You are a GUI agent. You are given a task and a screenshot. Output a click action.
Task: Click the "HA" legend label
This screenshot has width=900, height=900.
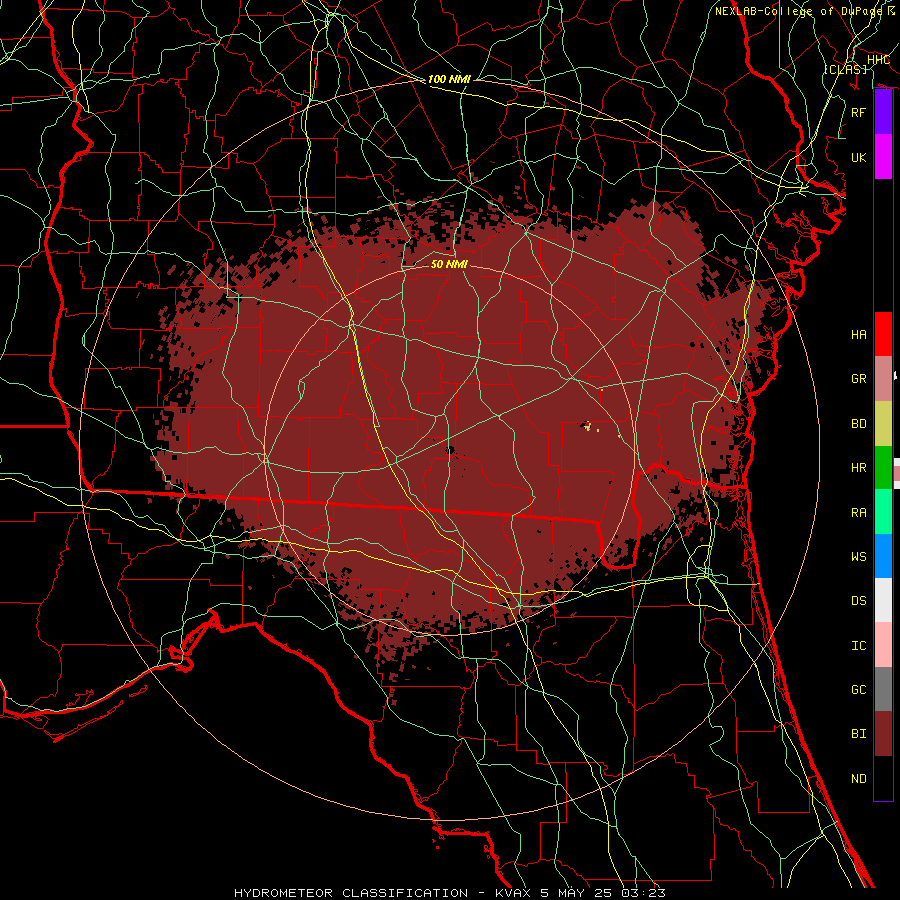[858, 334]
